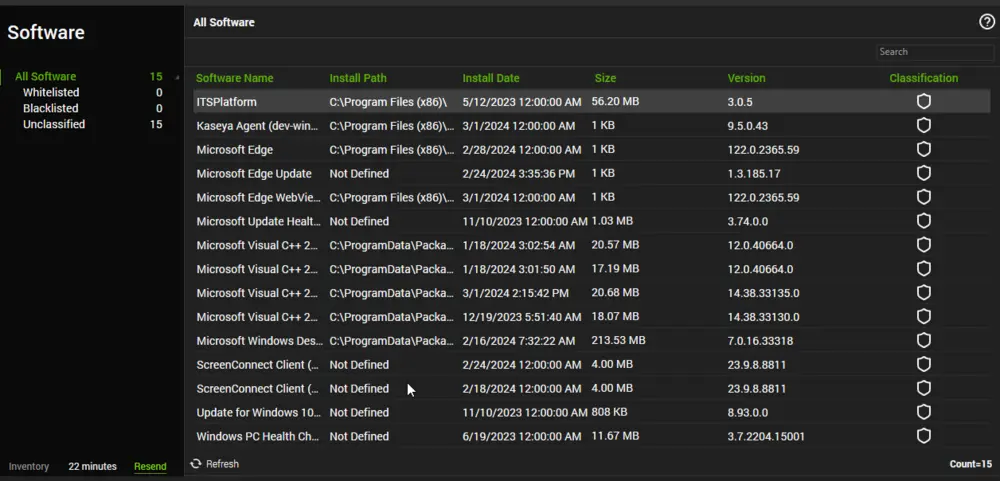This screenshot has width=1000, height=481.
Task: Click shield for Visual C++ version 14.38.33130.0
Action: point(923,317)
